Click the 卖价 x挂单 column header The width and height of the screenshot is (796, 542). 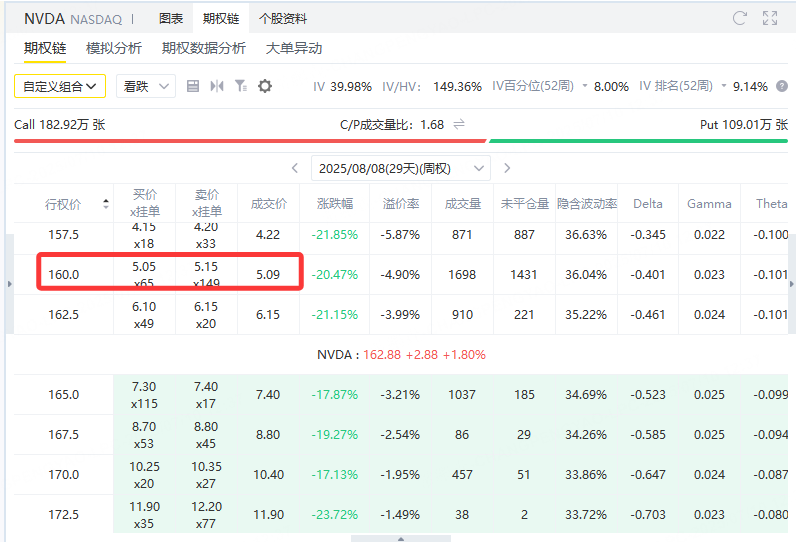pyautogui.click(x=207, y=203)
